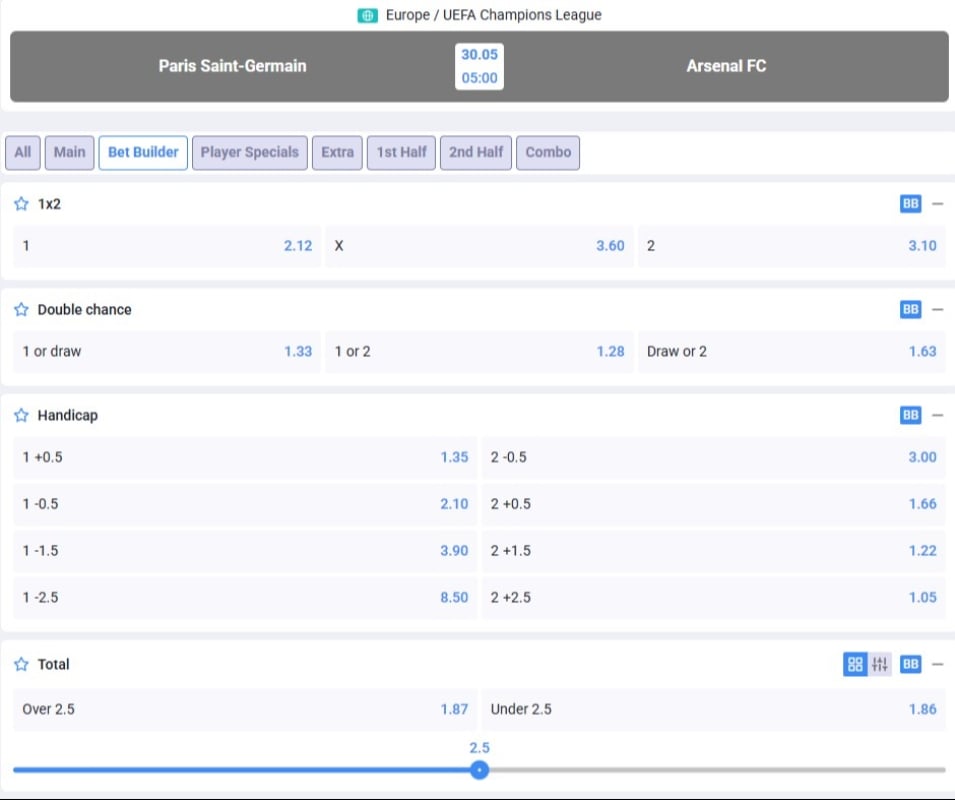This screenshot has height=800, width=955.
Task: Collapse the Double chance section
Action: (x=938, y=309)
